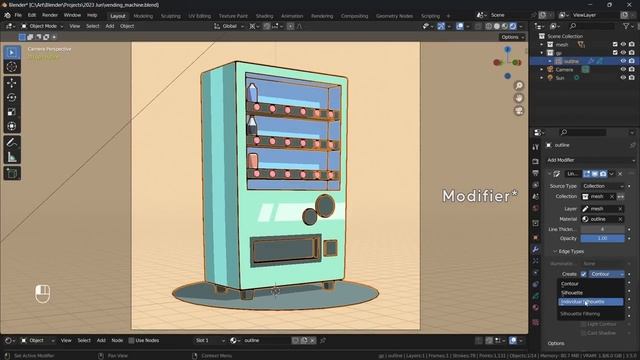
Task: Select the Annotate tool
Action: click(x=12, y=142)
